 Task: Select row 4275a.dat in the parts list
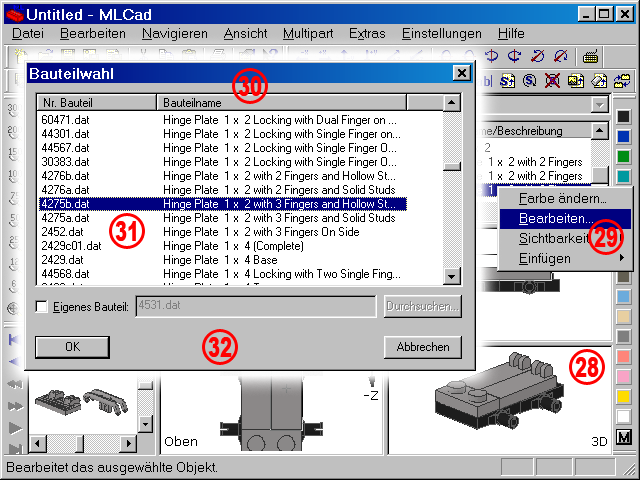[223, 218]
